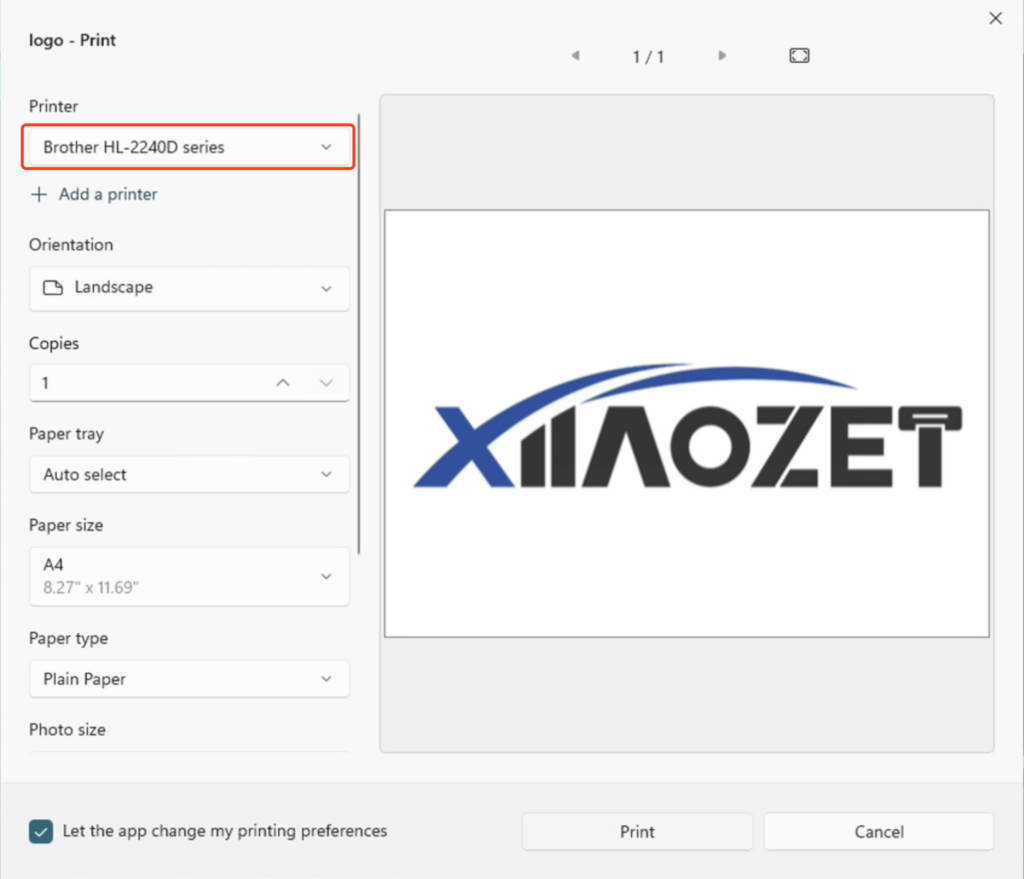This screenshot has width=1024, height=879.
Task: Expand the Orientation dropdown
Action: [x=189, y=288]
